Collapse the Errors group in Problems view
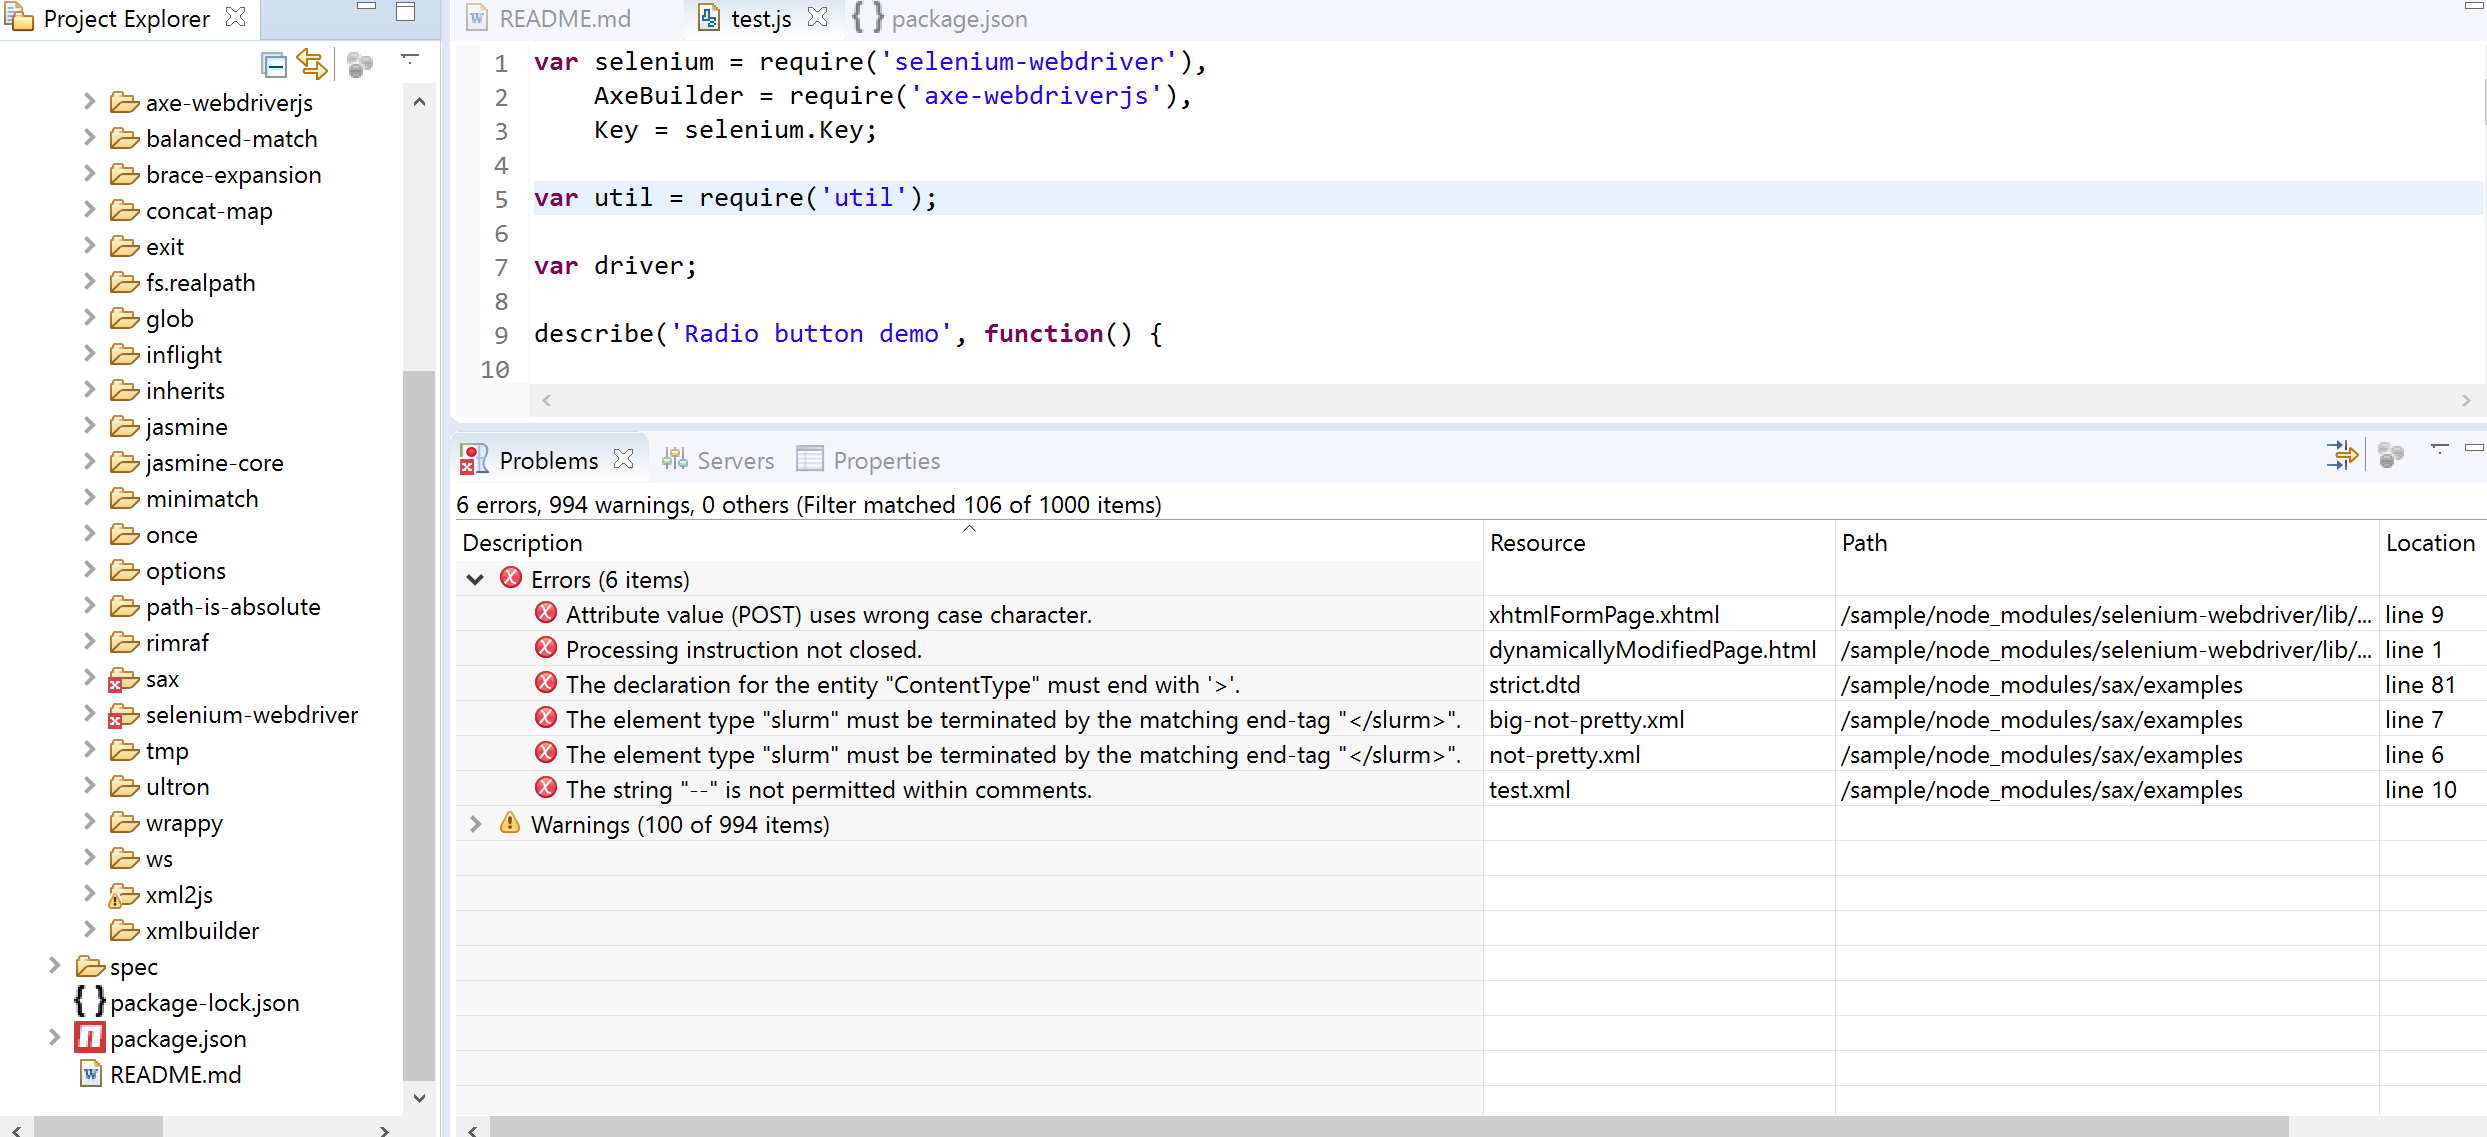 click(475, 579)
